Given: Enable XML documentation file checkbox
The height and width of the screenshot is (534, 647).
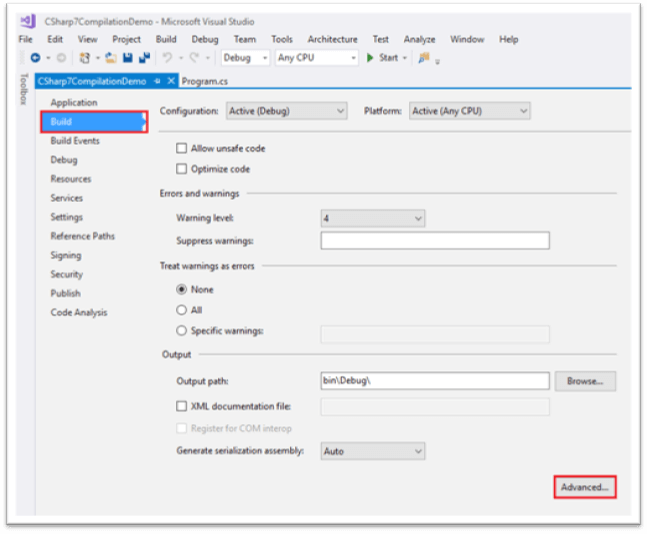Looking at the screenshot, I should pos(182,406).
